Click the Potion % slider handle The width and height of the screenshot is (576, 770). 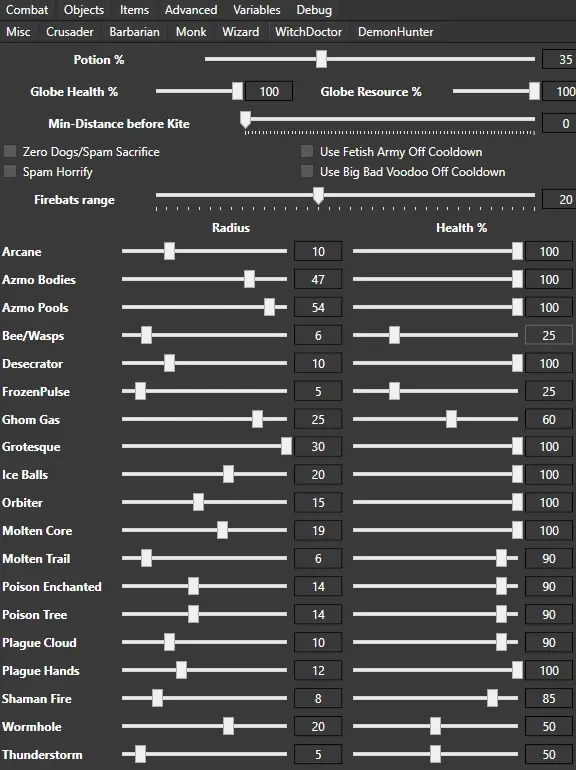(x=321, y=59)
